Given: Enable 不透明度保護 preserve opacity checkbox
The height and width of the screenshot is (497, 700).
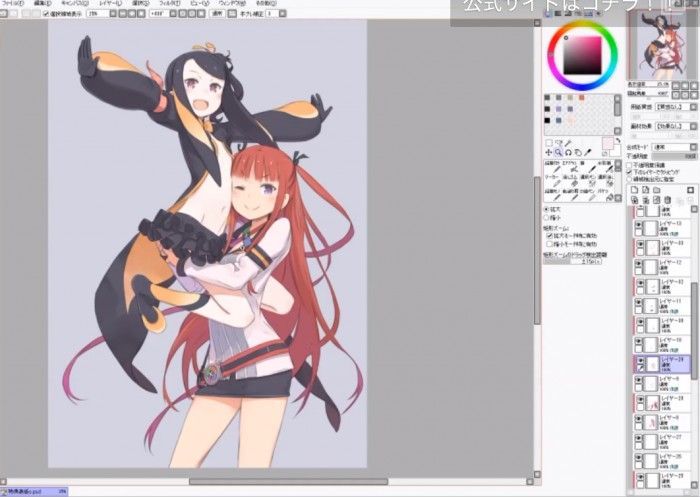Looking at the screenshot, I should [x=629, y=165].
